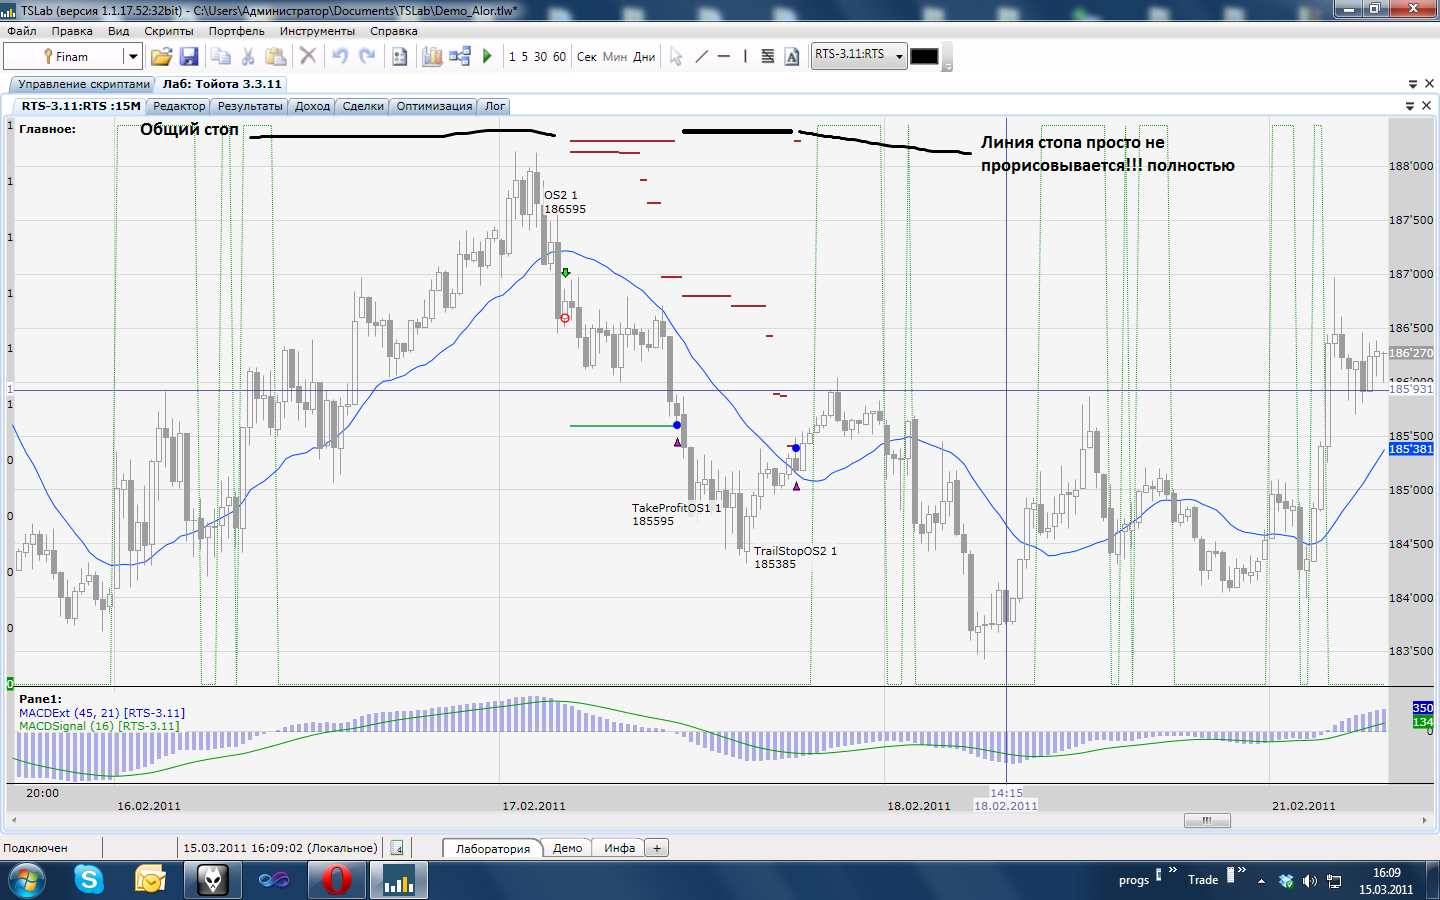Switch to the Оптимизация tab
The width and height of the screenshot is (1440, 900).
pyautogui.click(x=434, y=106)
